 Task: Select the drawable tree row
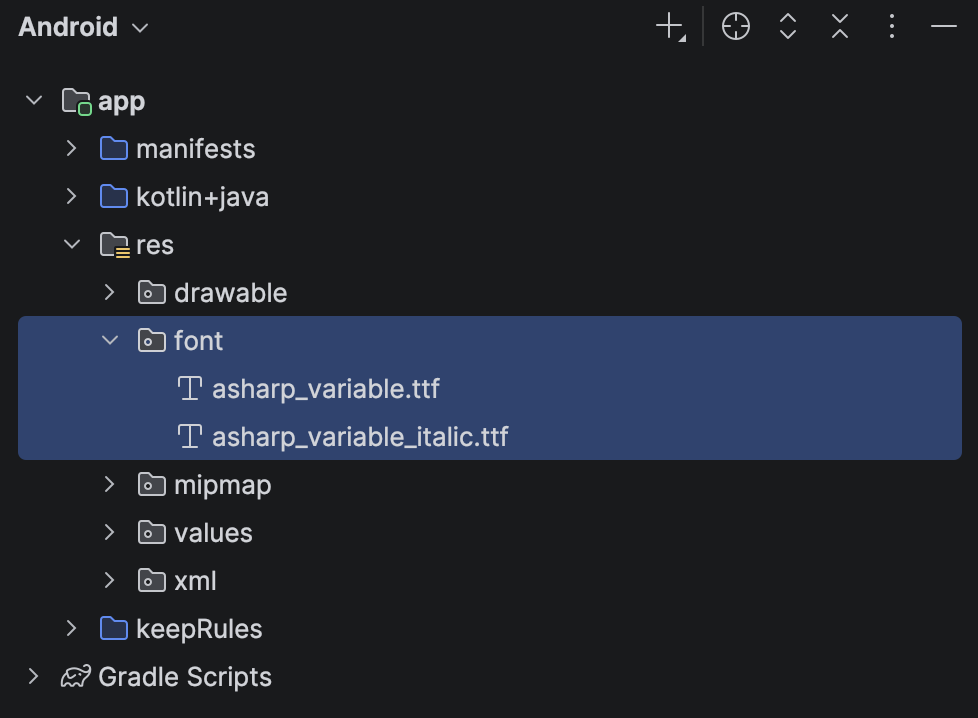tap(490, 293)
